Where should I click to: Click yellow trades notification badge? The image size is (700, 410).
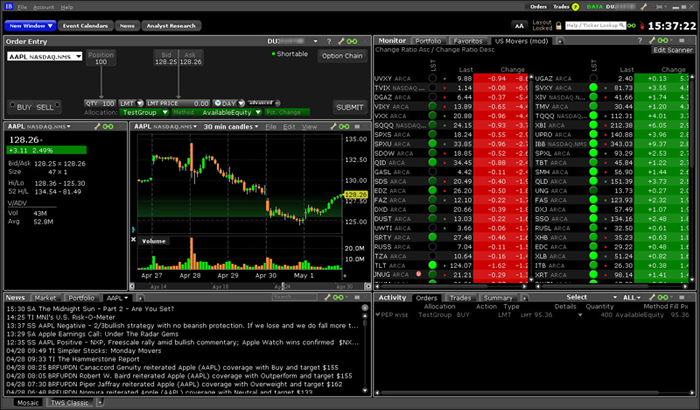coord(575,7)
